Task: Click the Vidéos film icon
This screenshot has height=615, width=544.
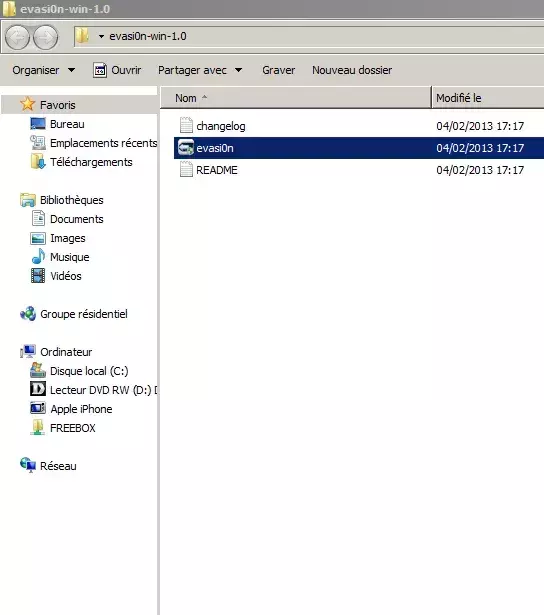Action: (38, 275)
